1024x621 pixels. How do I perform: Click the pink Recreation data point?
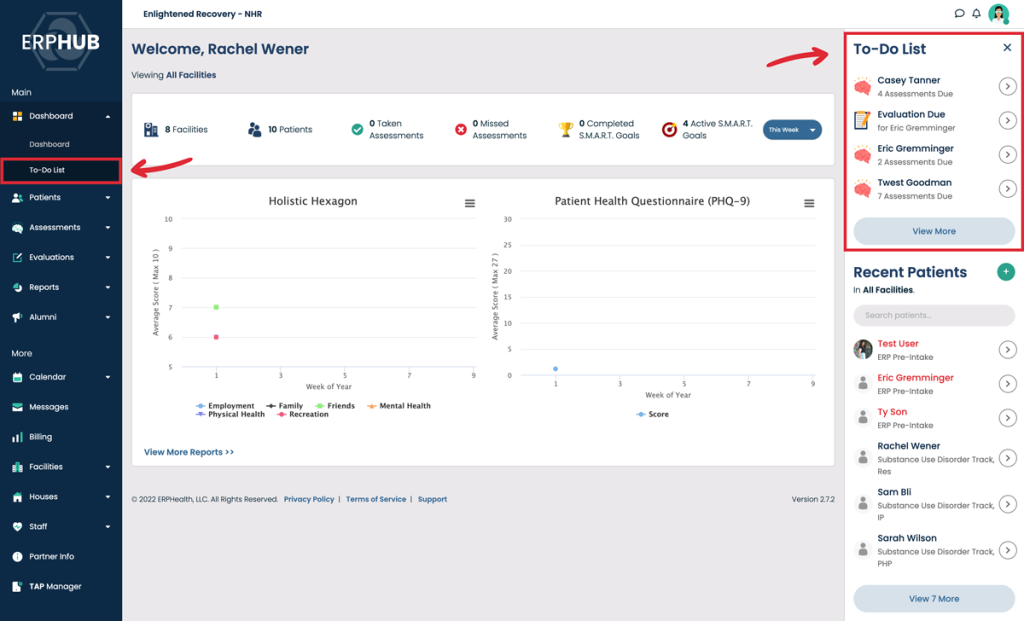point(216,337)
